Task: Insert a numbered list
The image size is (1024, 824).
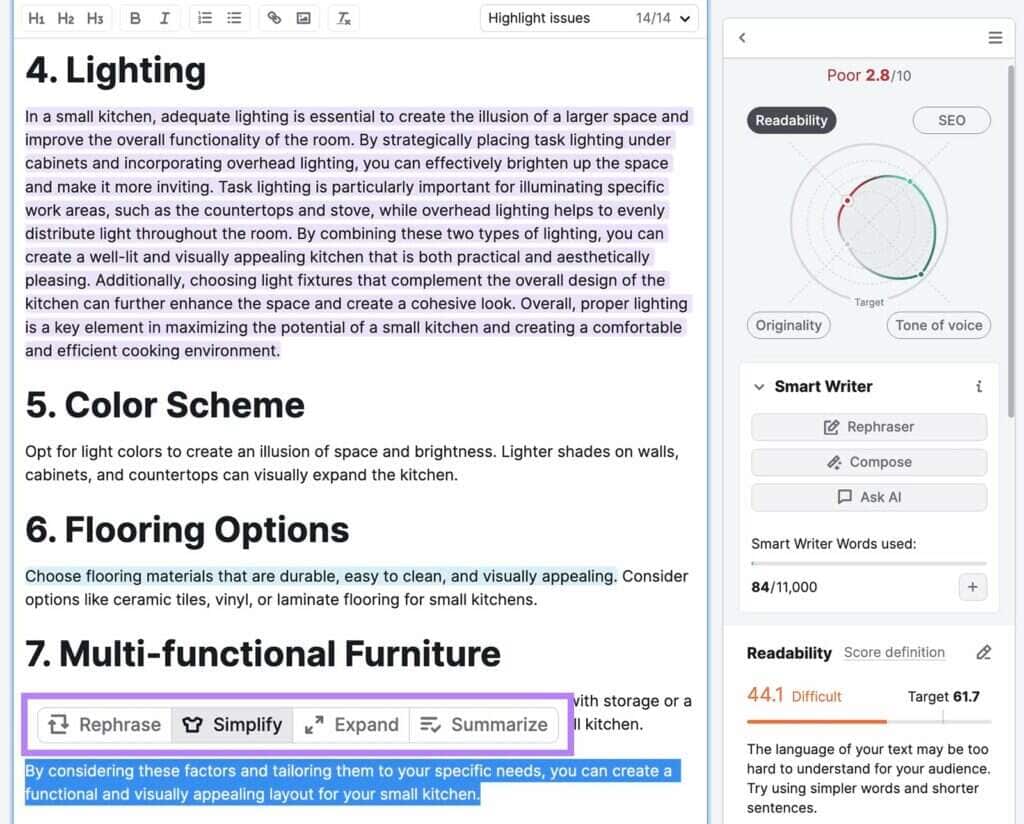Action: tap(205, 18)
